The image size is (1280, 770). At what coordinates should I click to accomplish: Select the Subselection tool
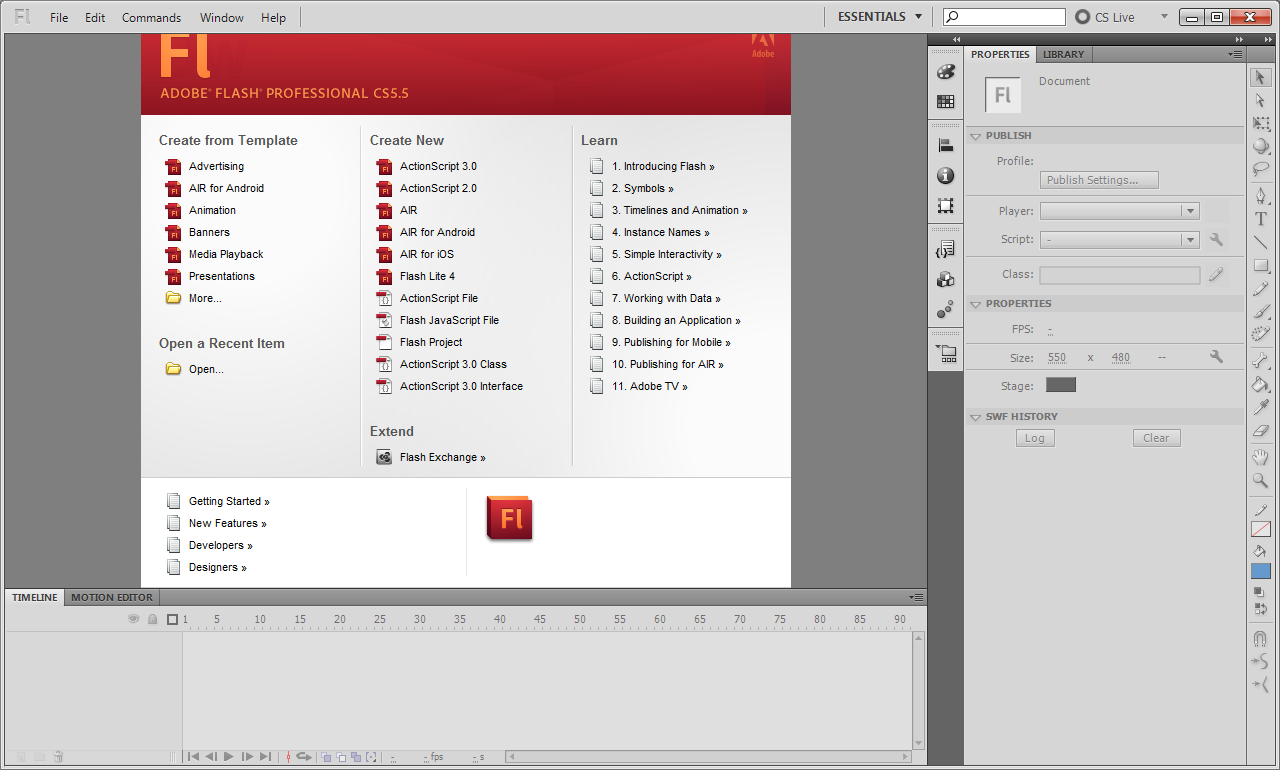pos(1260,100)
